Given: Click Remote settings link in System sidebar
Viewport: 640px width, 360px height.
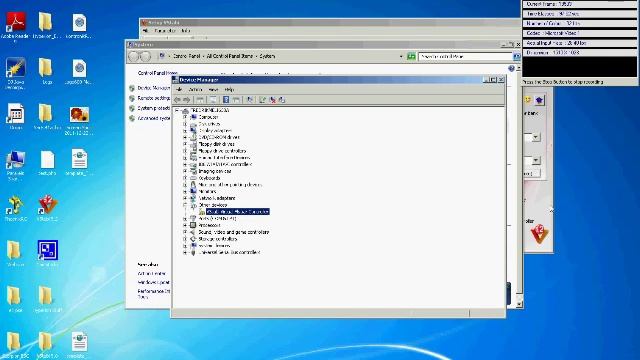Looking at the screenshot, I should click(153, 98).
